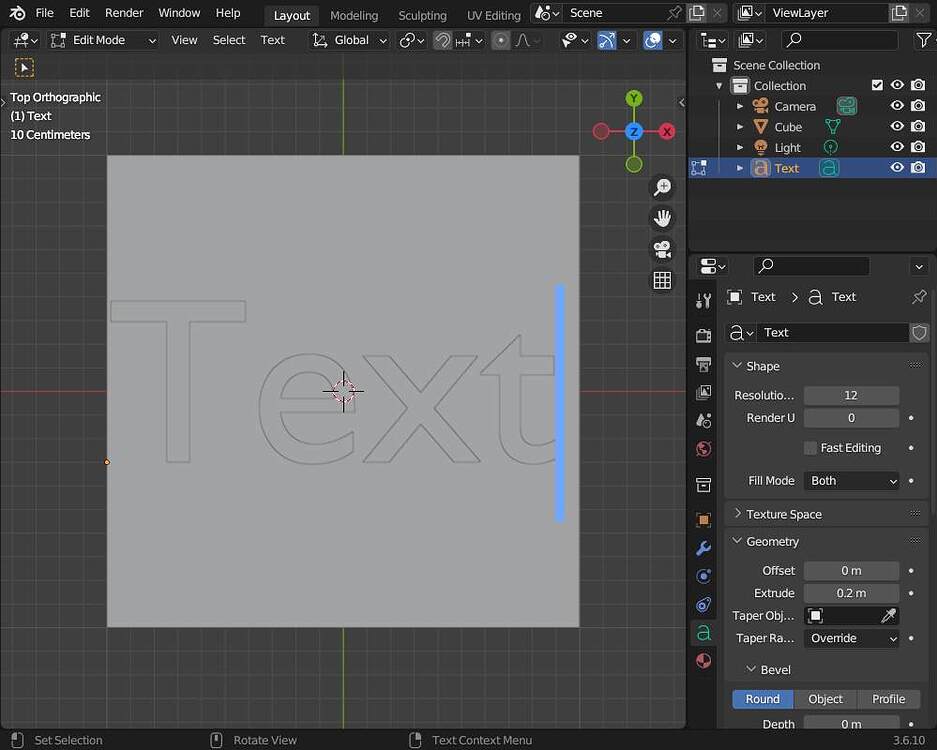
Task: Open the Object properties tab
Action: coord(703,520)
